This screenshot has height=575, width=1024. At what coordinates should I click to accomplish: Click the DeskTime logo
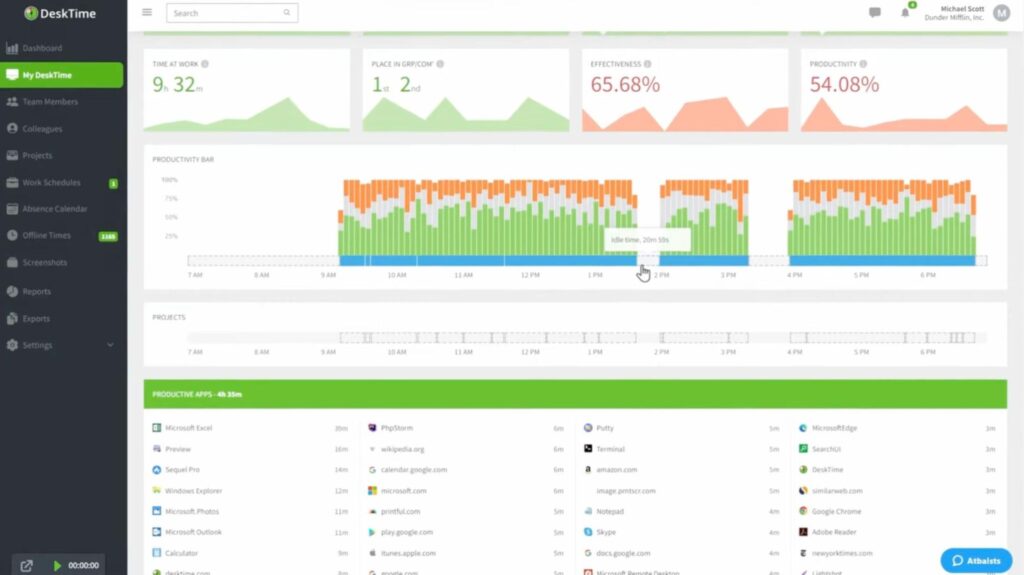(x=62, y=13)
